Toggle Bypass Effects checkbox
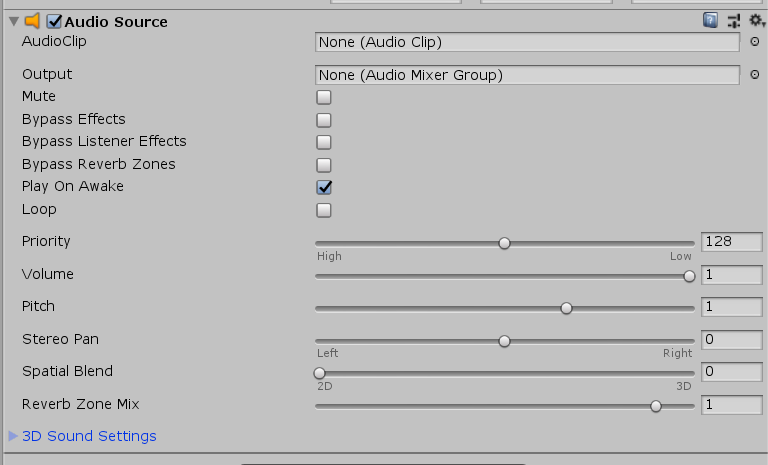This screenshot has width=768, height=465. (x=324, y=120)
